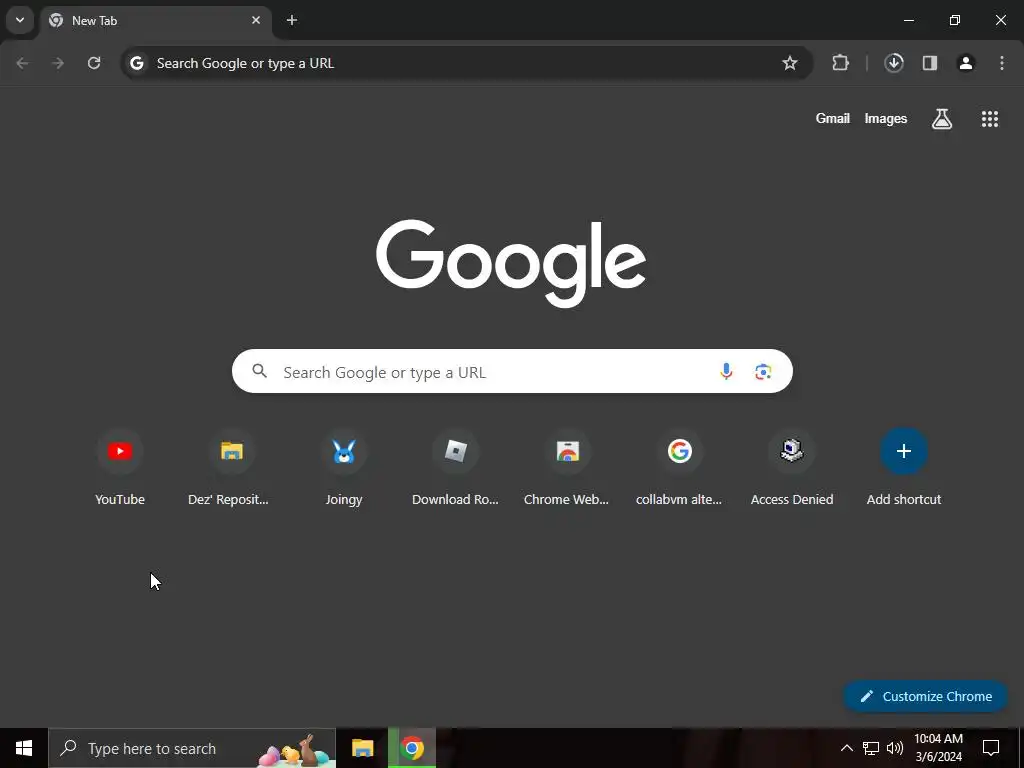
Task: Open File Explorer from taskbar
Action: click(x=362, y=748)
